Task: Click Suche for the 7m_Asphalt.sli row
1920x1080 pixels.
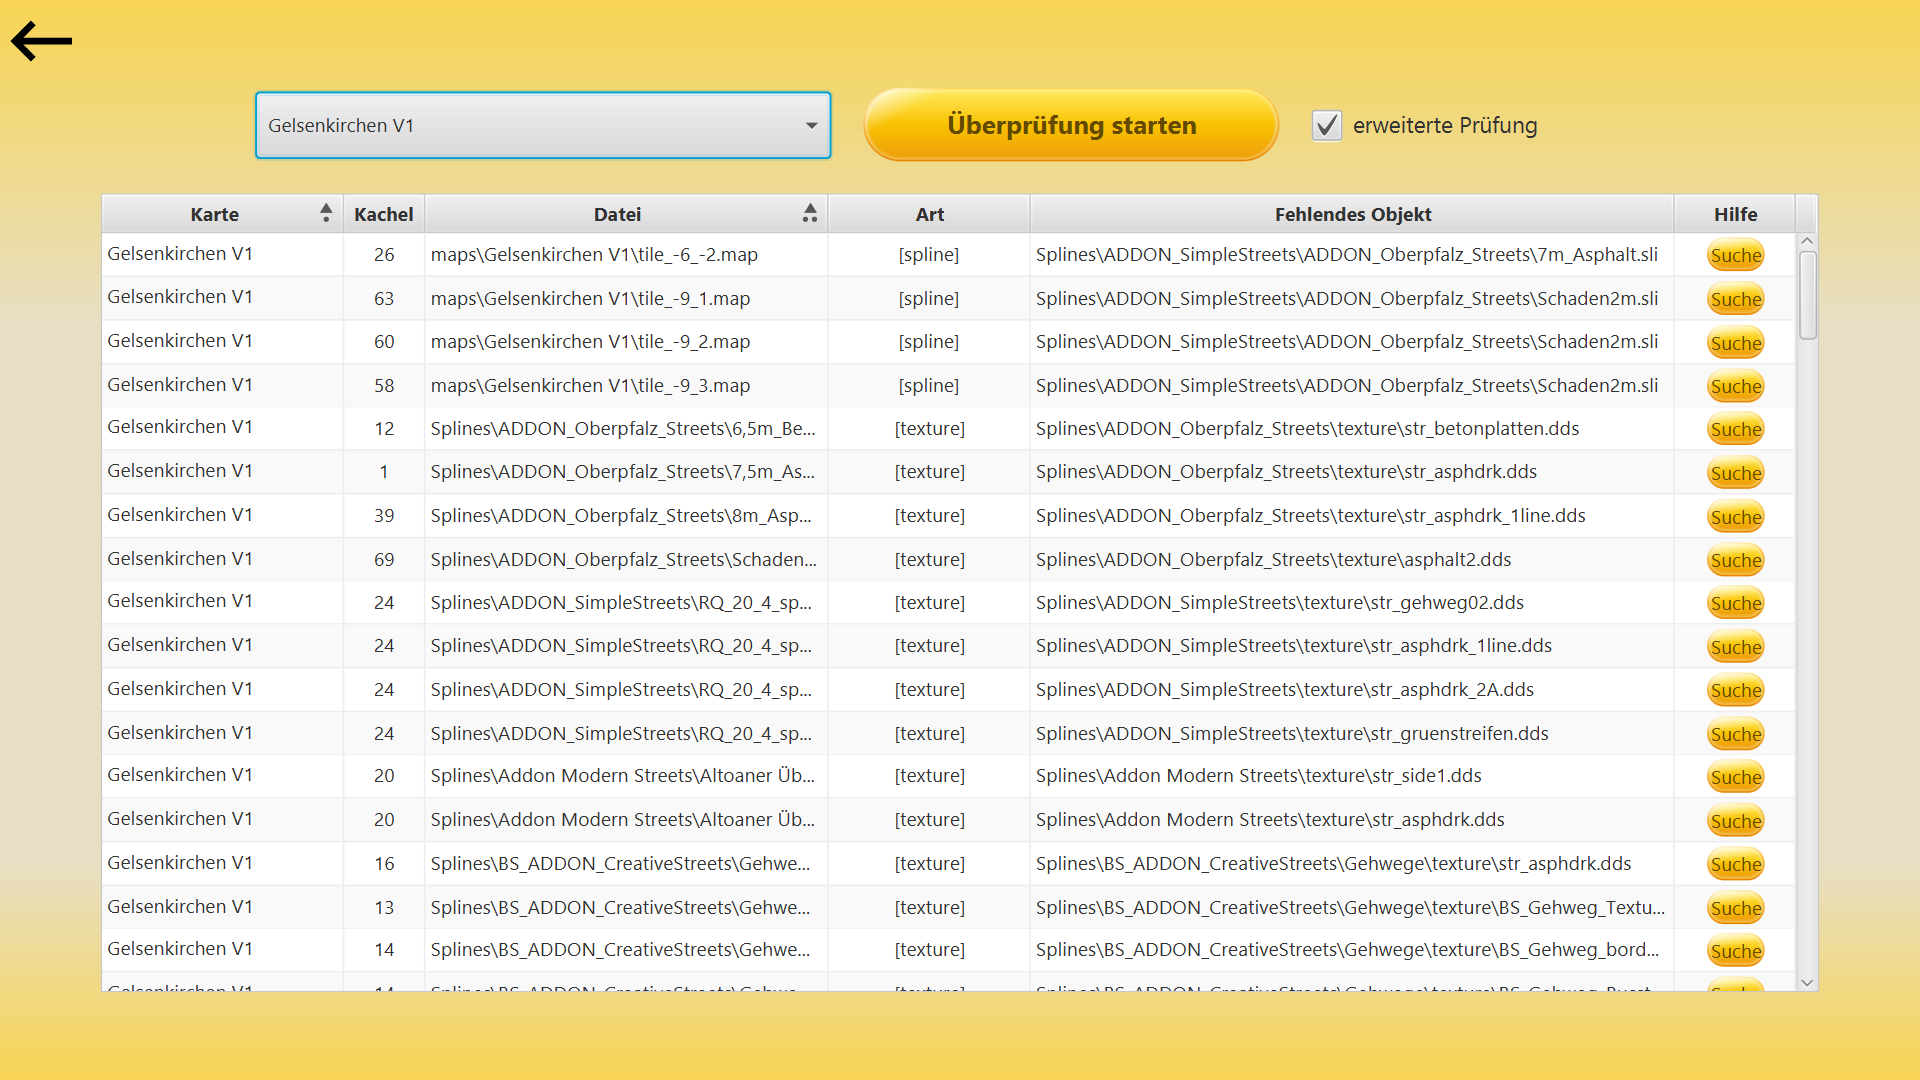Action: click(x=1735, y=256)
